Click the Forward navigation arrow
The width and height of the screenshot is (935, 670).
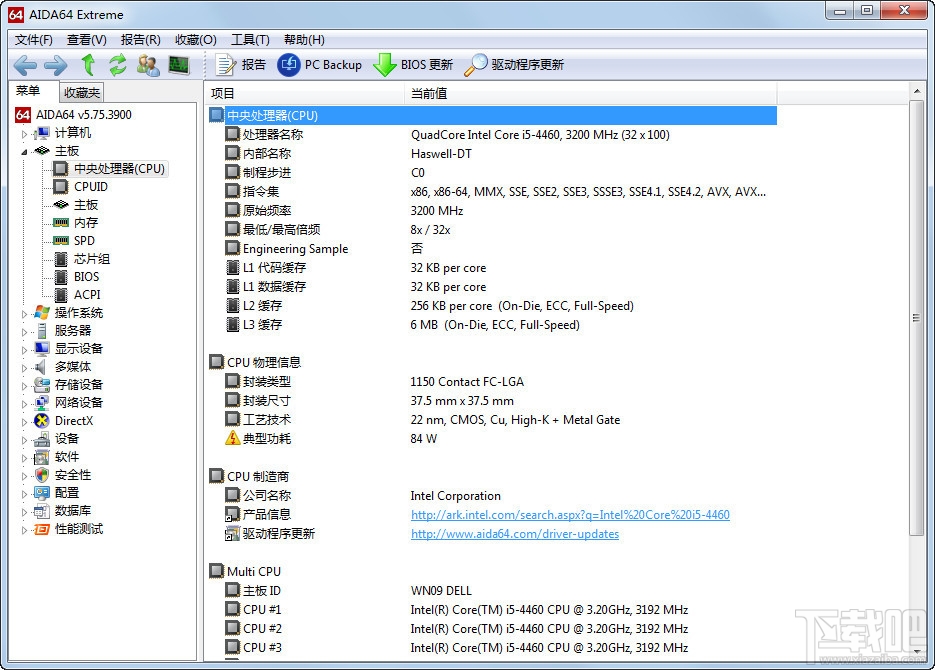coord(56,64)
